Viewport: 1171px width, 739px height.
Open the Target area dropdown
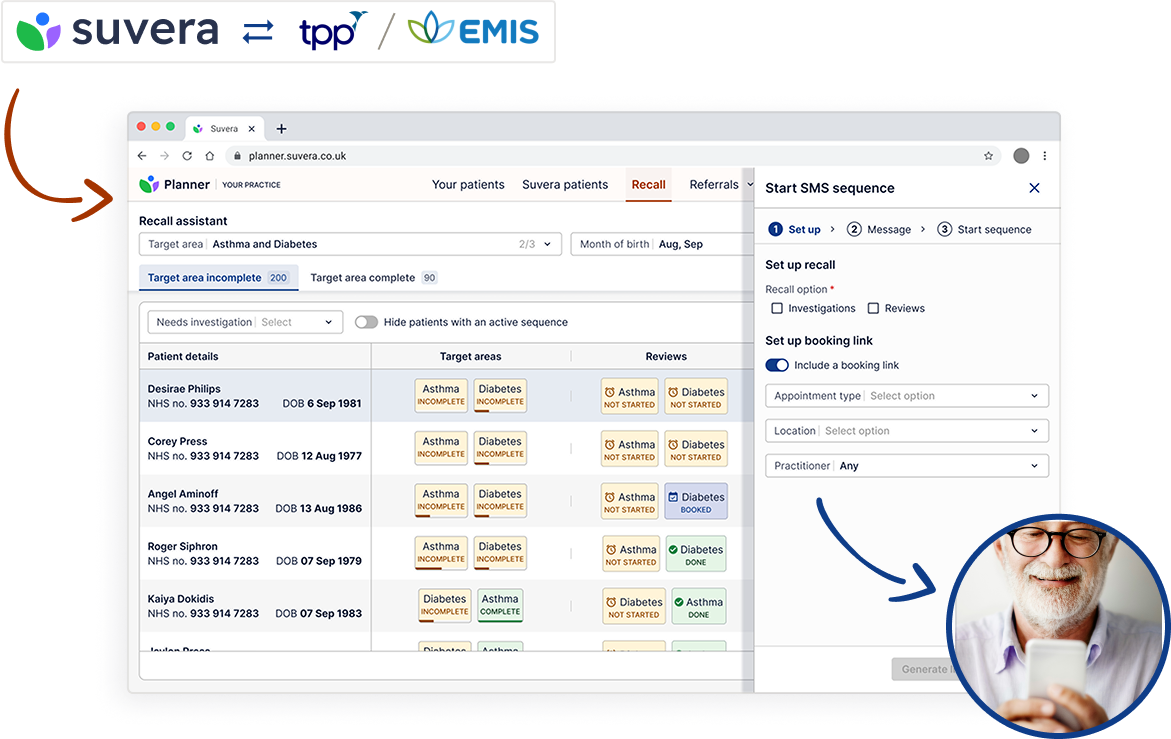click(x=350, y=244)
